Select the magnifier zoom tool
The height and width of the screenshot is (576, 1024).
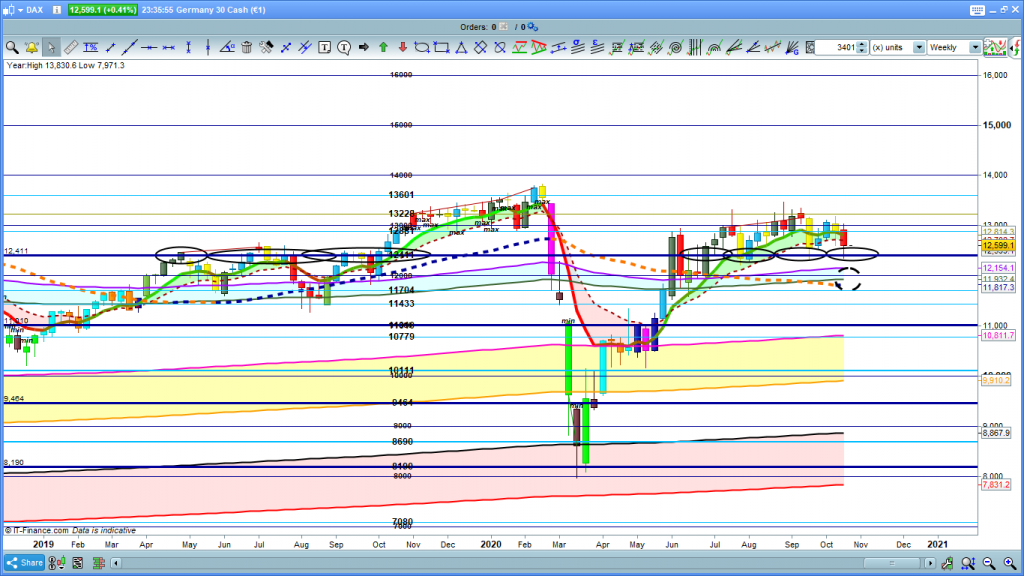click(12, 47)
